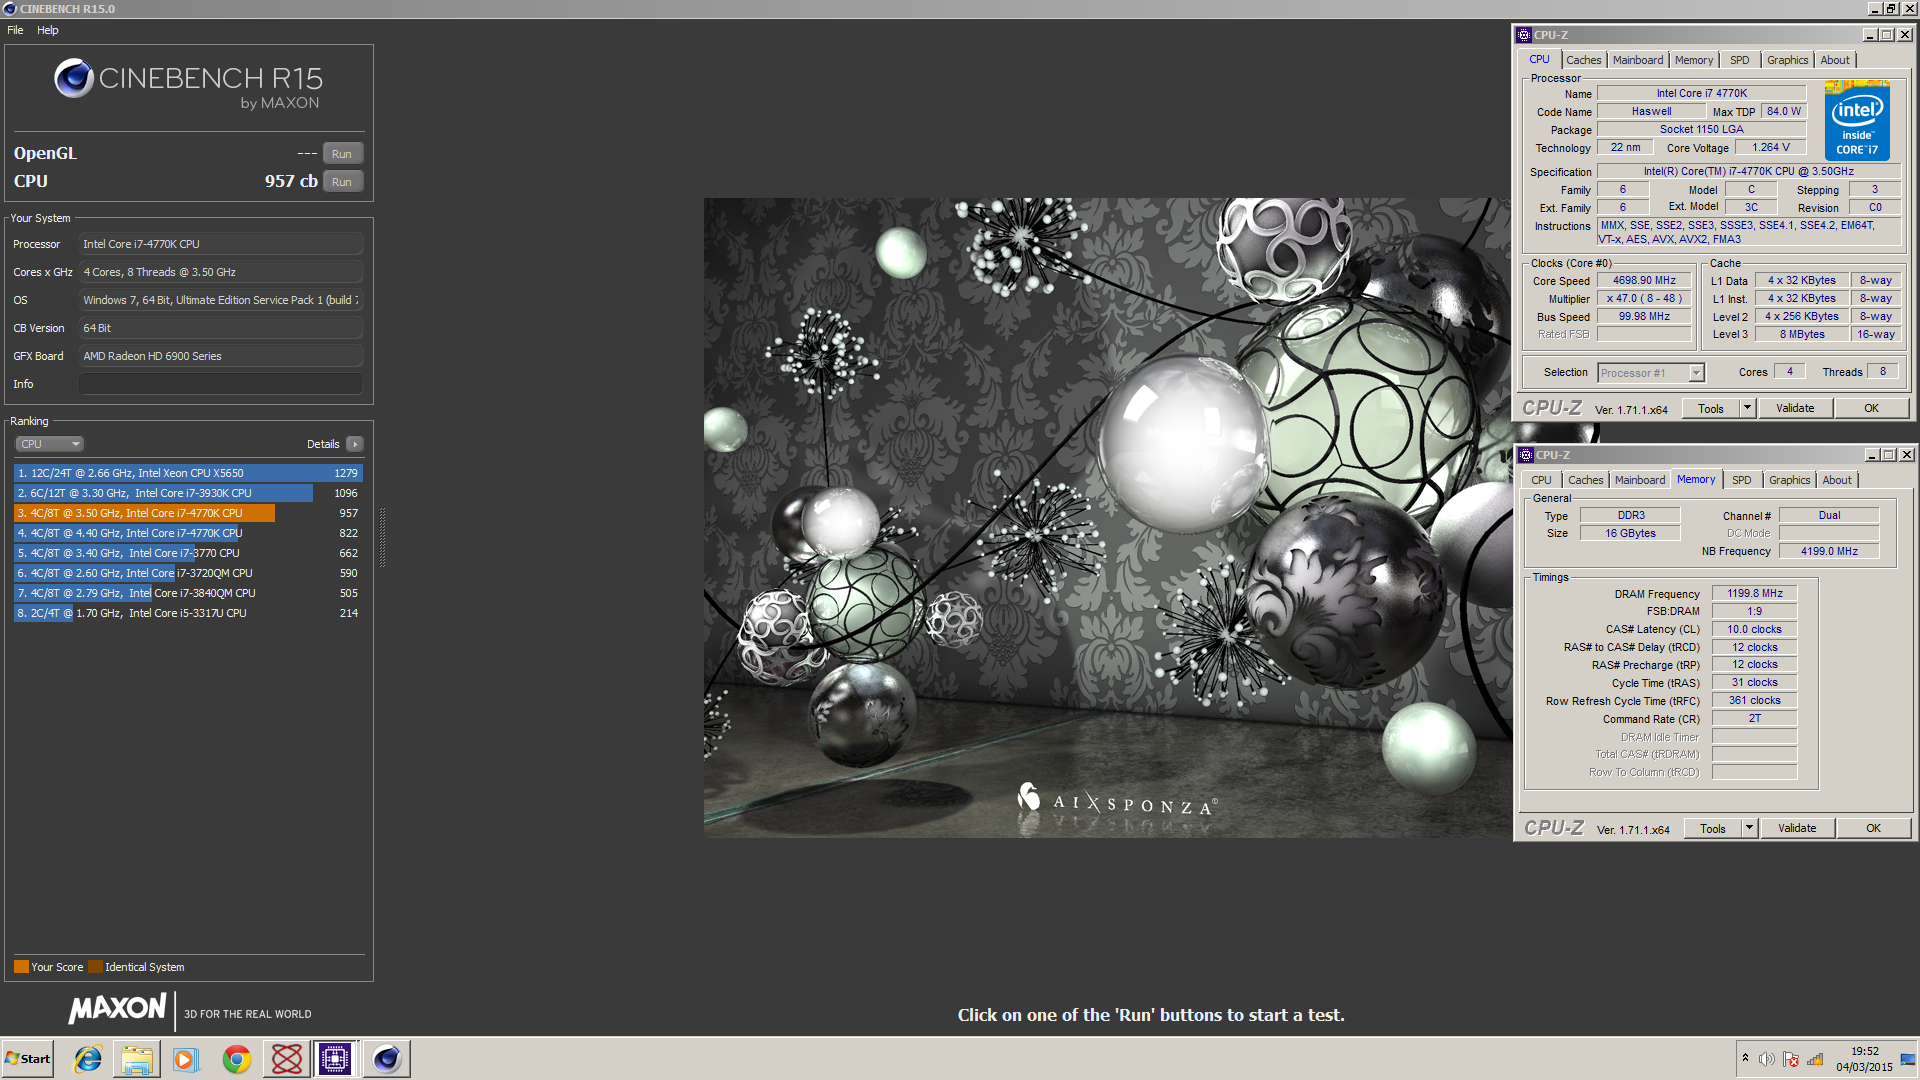Viewport: 1920px width, 1080px height.
Task: Select ranking row Core i7-3930K CPU
Action: (188, 493)
